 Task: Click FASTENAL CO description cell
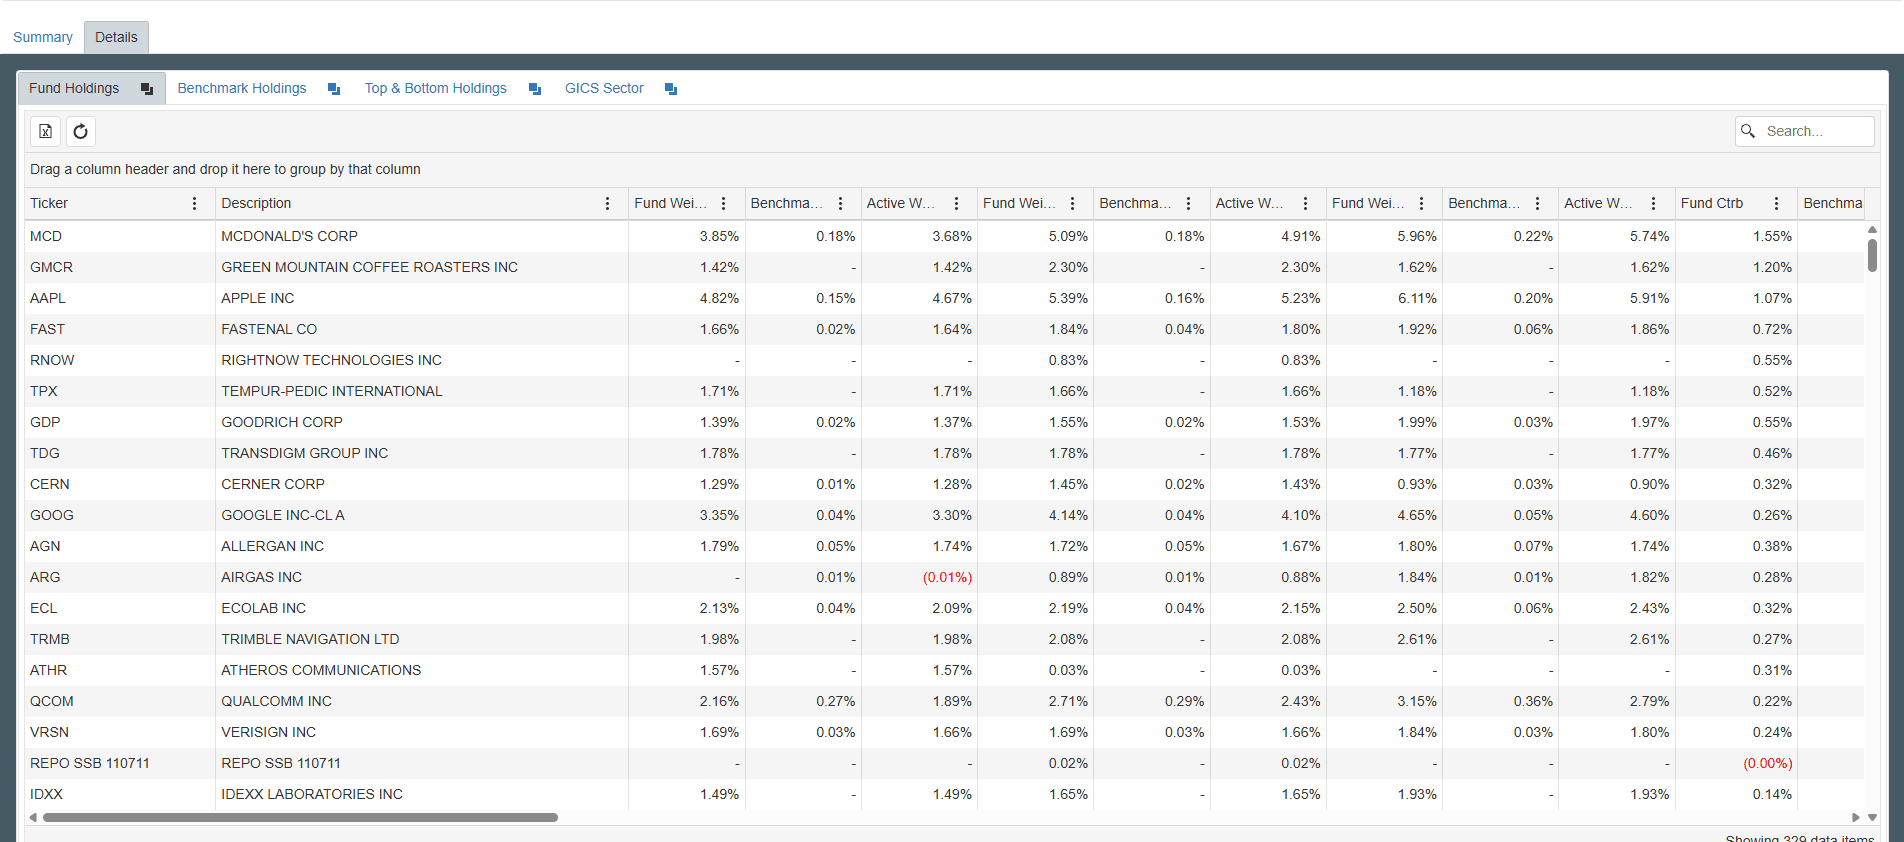[x=421, y=329]
